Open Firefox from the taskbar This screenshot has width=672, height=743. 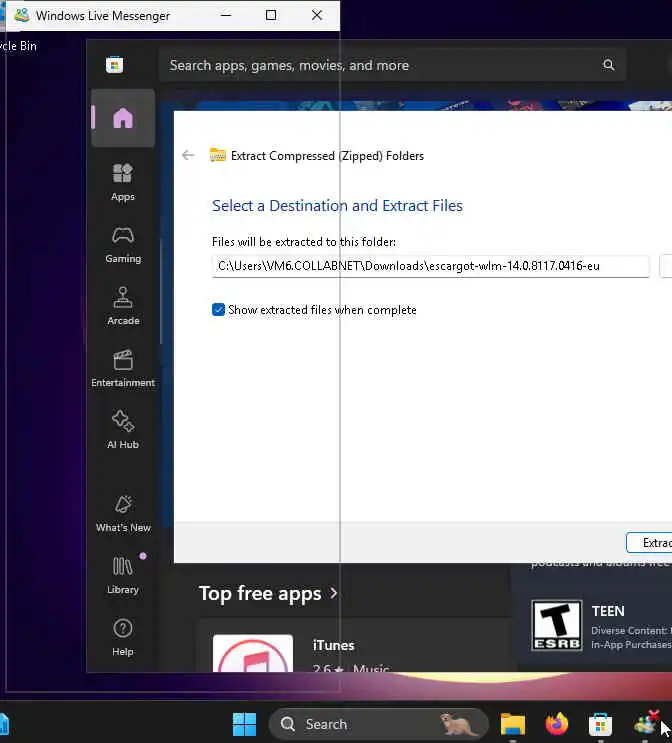557,724
